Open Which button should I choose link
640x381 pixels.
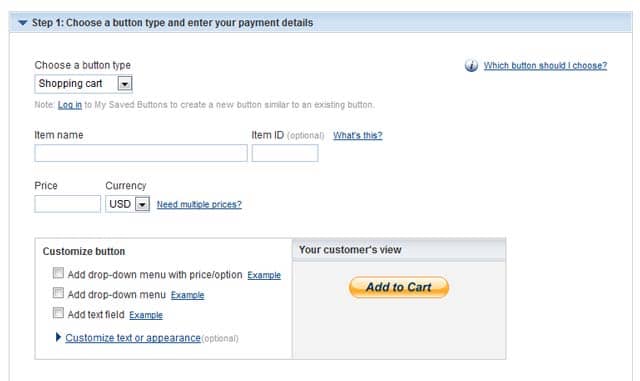tap(545, 65)
